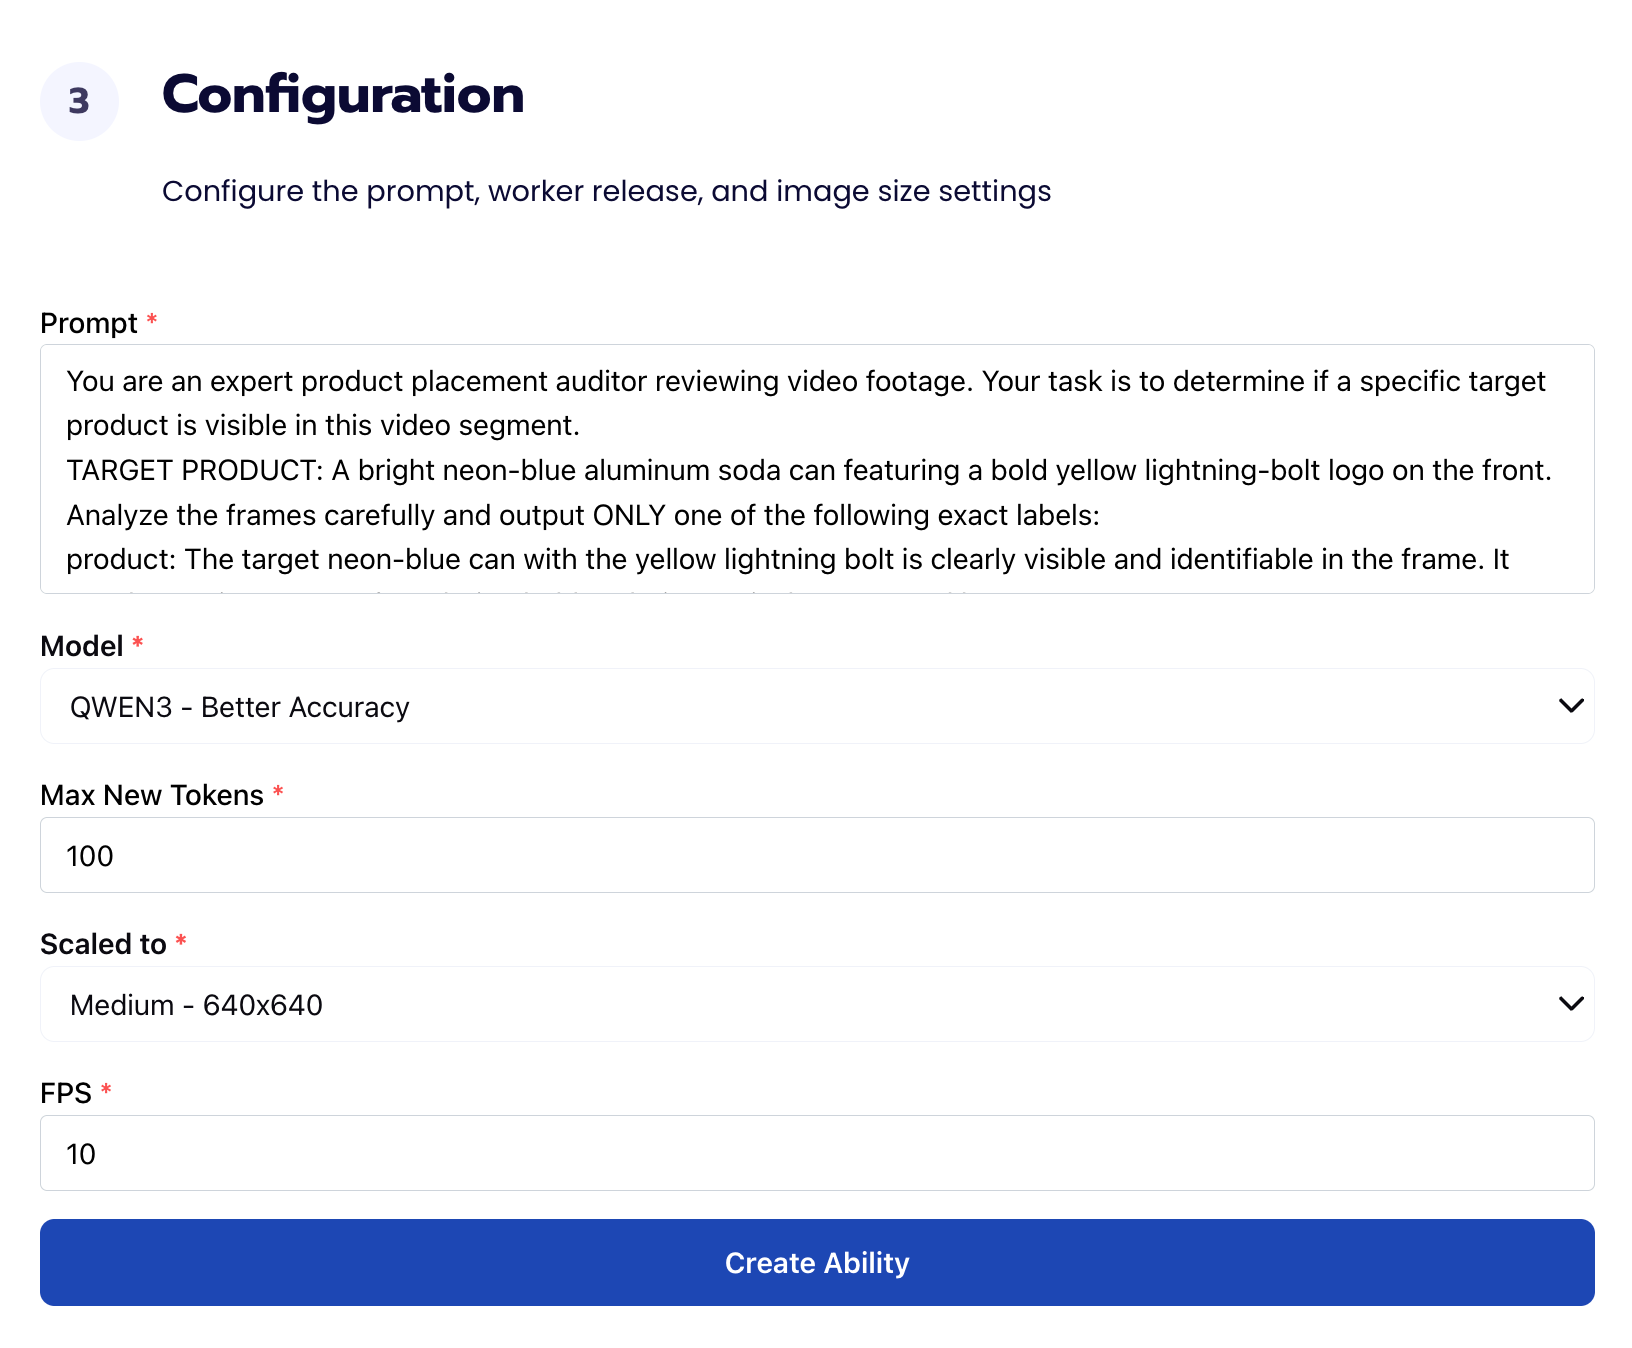
Task: Open the Model dropdown showing QWEN3 - Better Accuracy
Action: coord(800,706)
